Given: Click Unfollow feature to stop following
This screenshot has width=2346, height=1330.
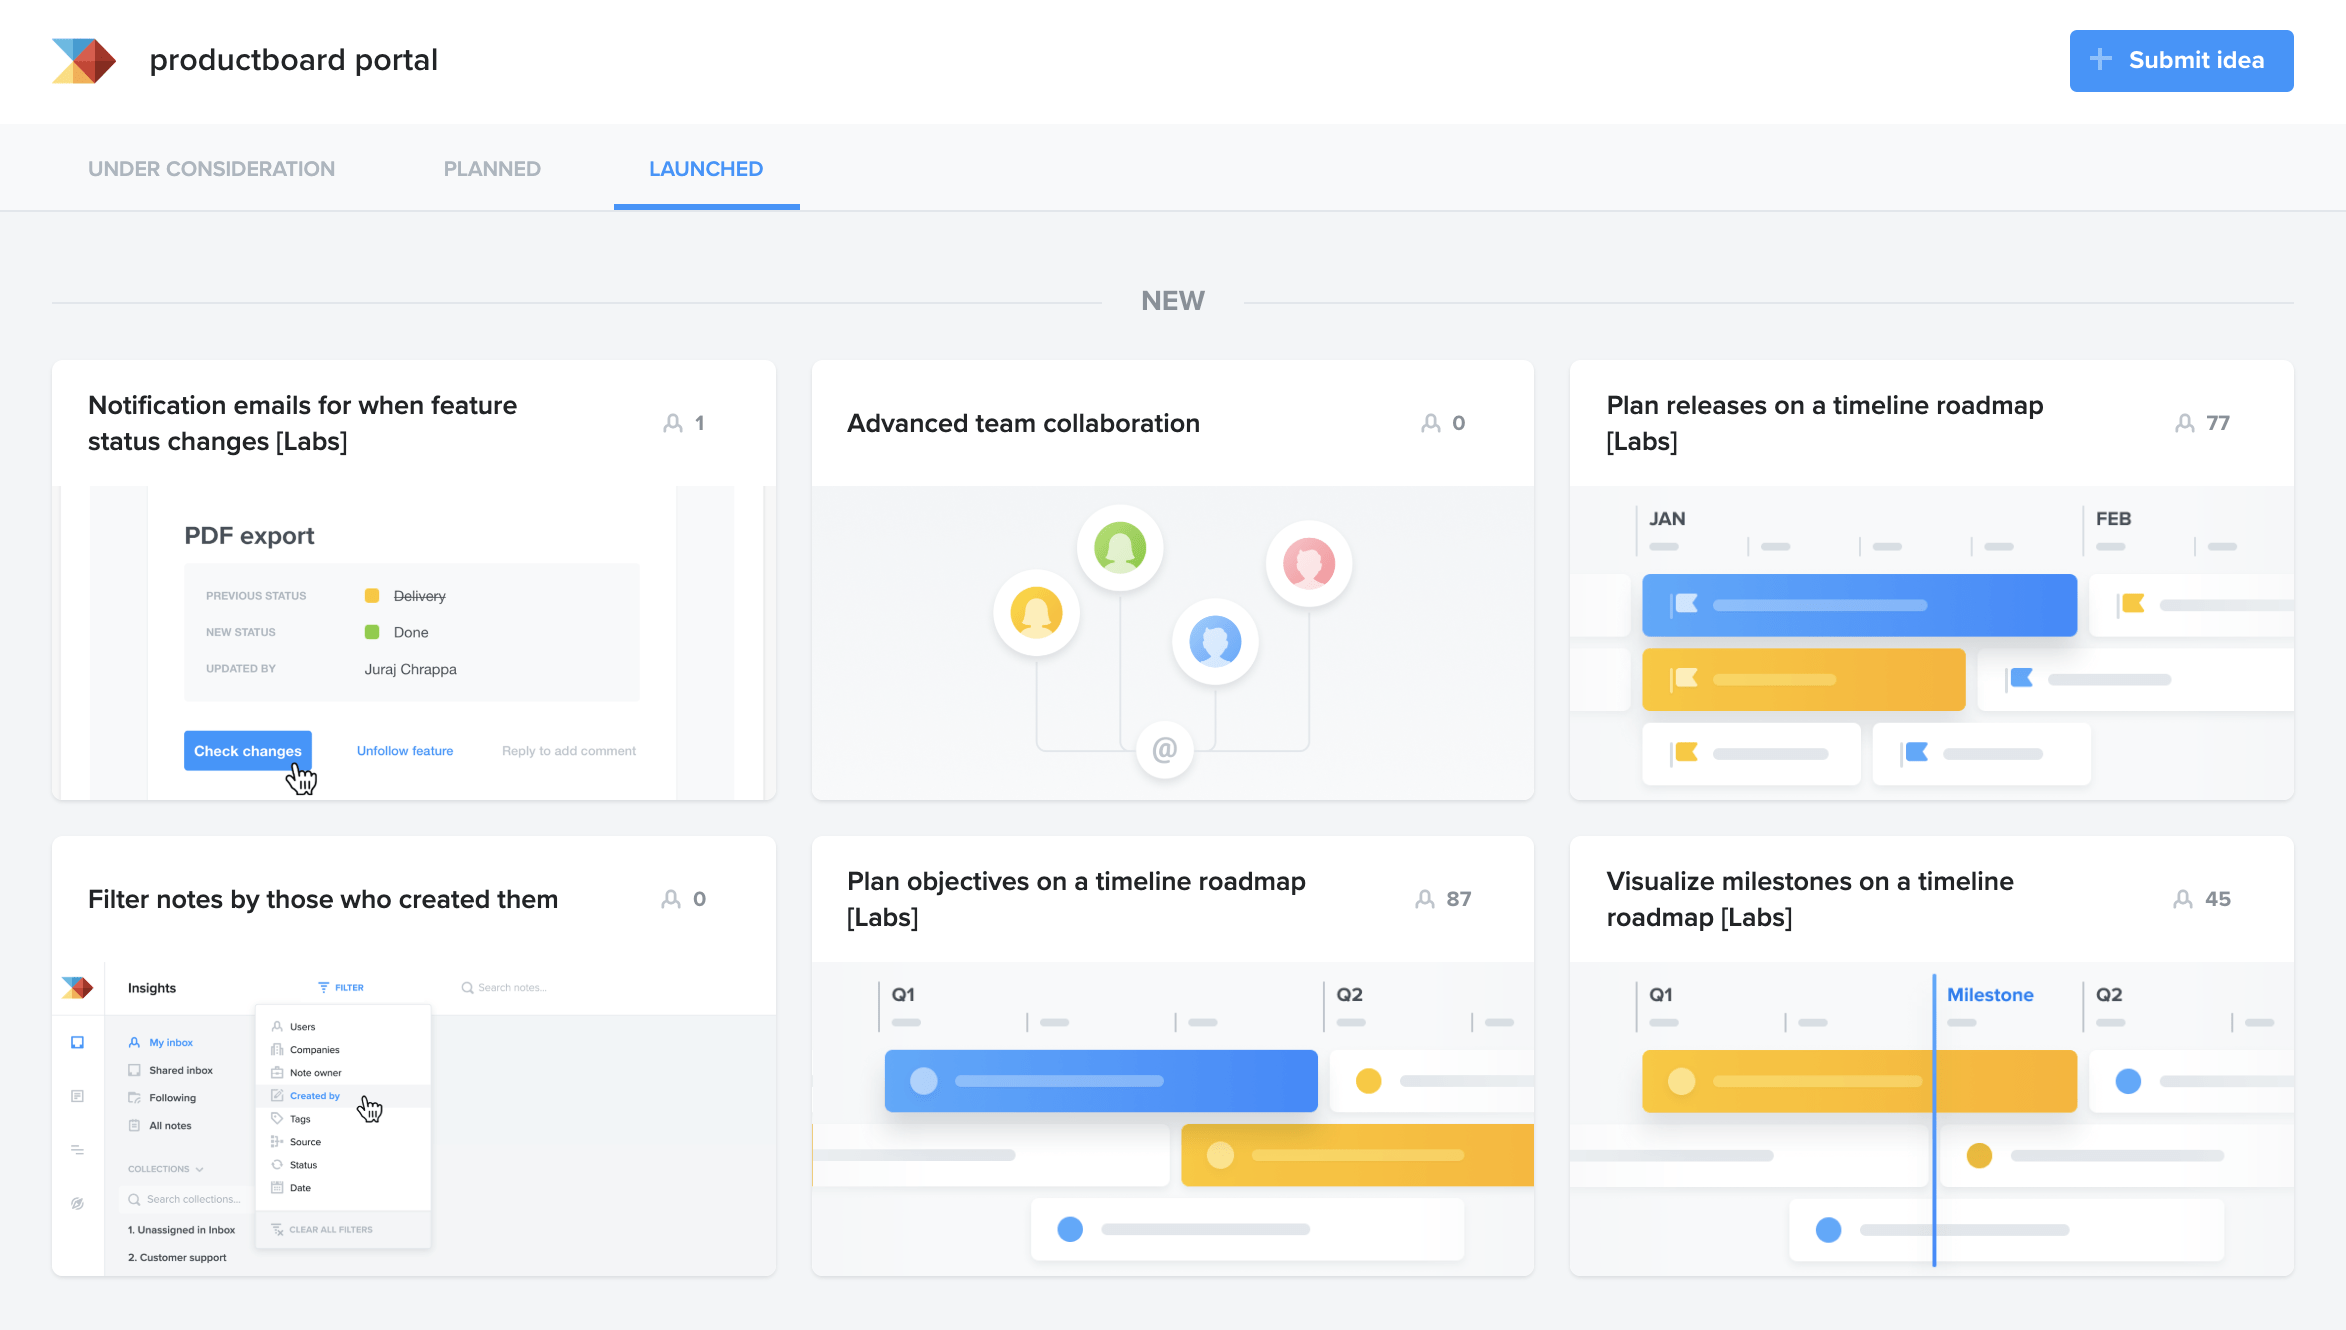Looking at the screenshot, I should [404, 750].
